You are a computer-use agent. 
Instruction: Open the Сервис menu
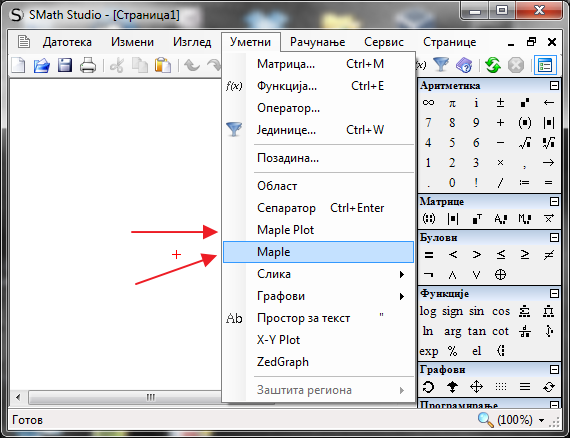[384, 42]
